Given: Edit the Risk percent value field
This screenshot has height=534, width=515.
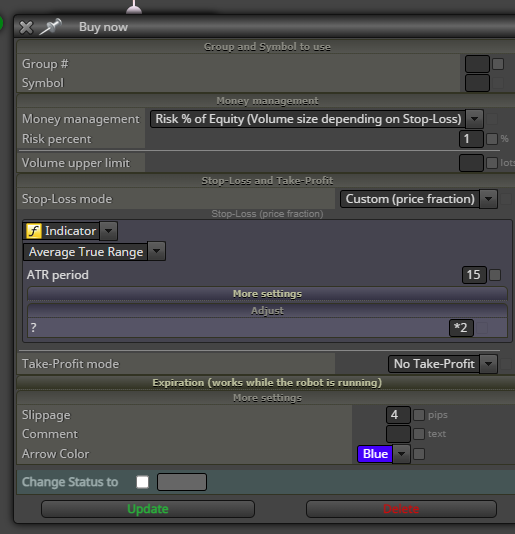Looking at the screenshot, I should tap(471, 139).
